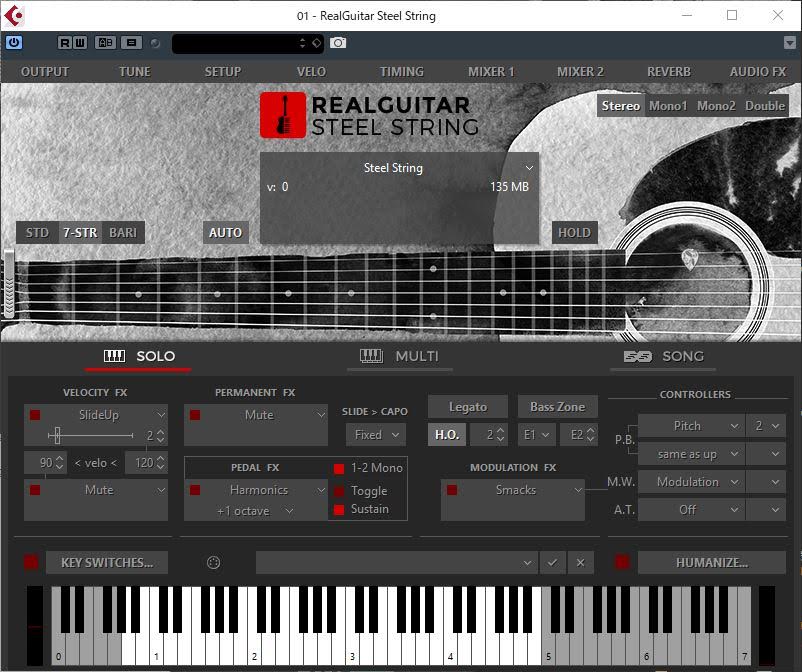Open the Pitch bend controller dropdown
Screen dimensions: 802x672
pyautogui.click(x=690, y=425)
